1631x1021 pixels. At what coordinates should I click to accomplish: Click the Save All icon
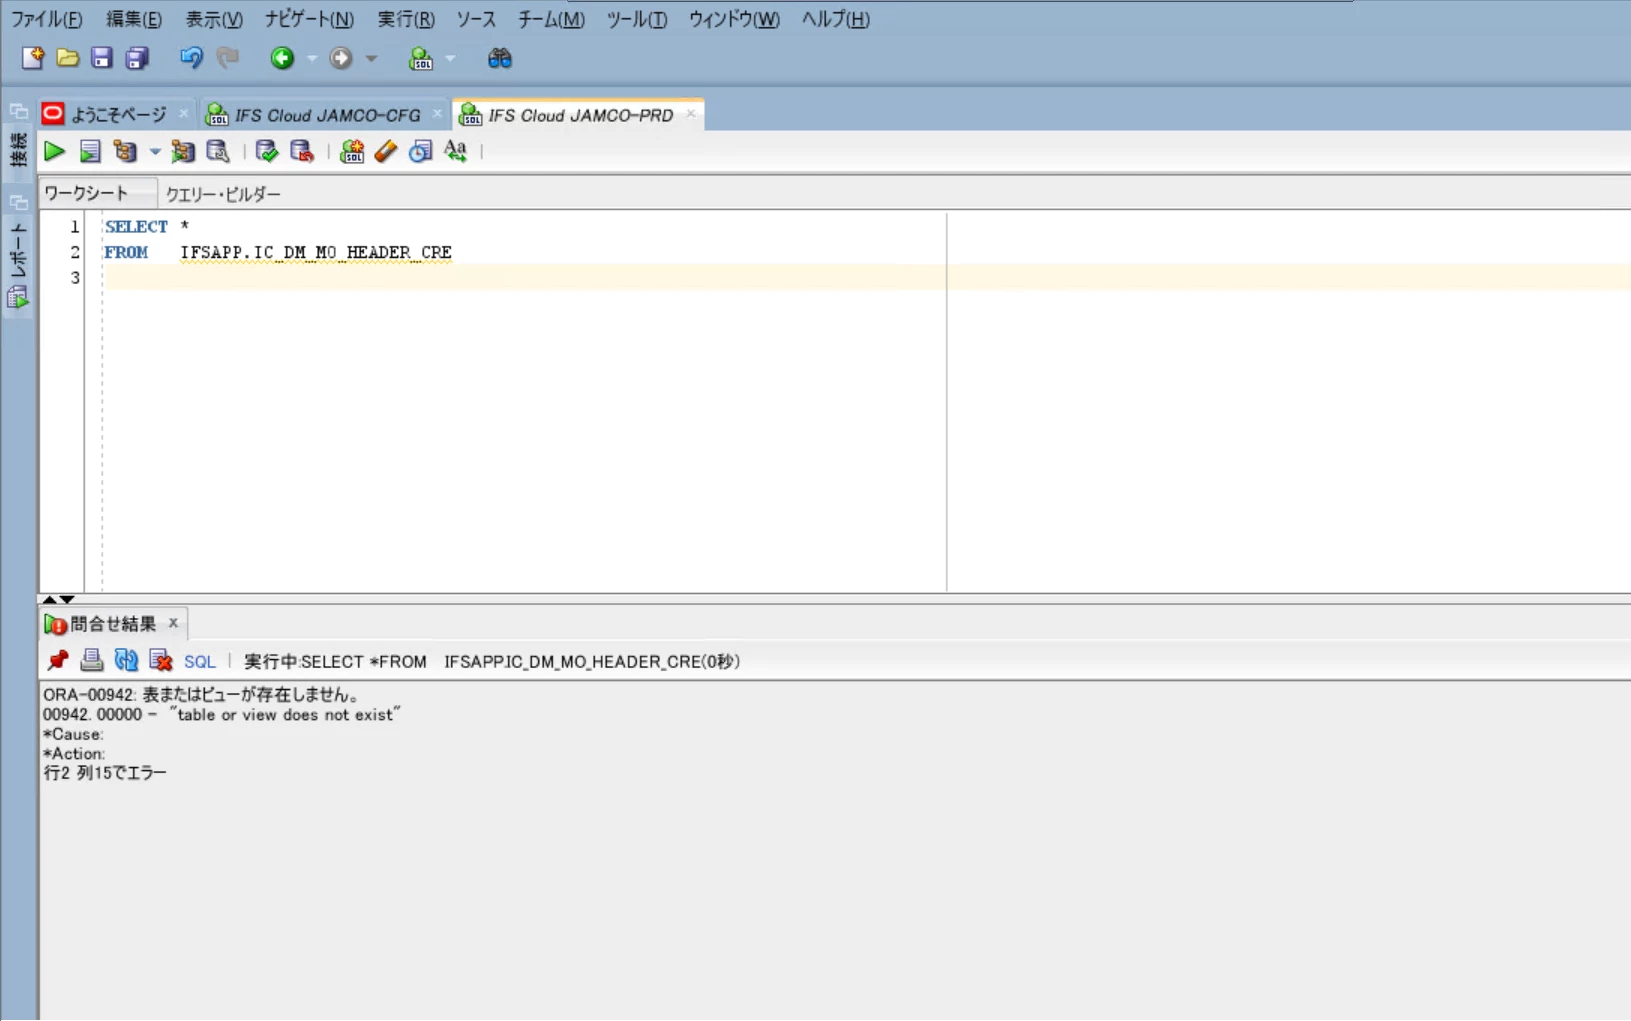coord(137,58)
